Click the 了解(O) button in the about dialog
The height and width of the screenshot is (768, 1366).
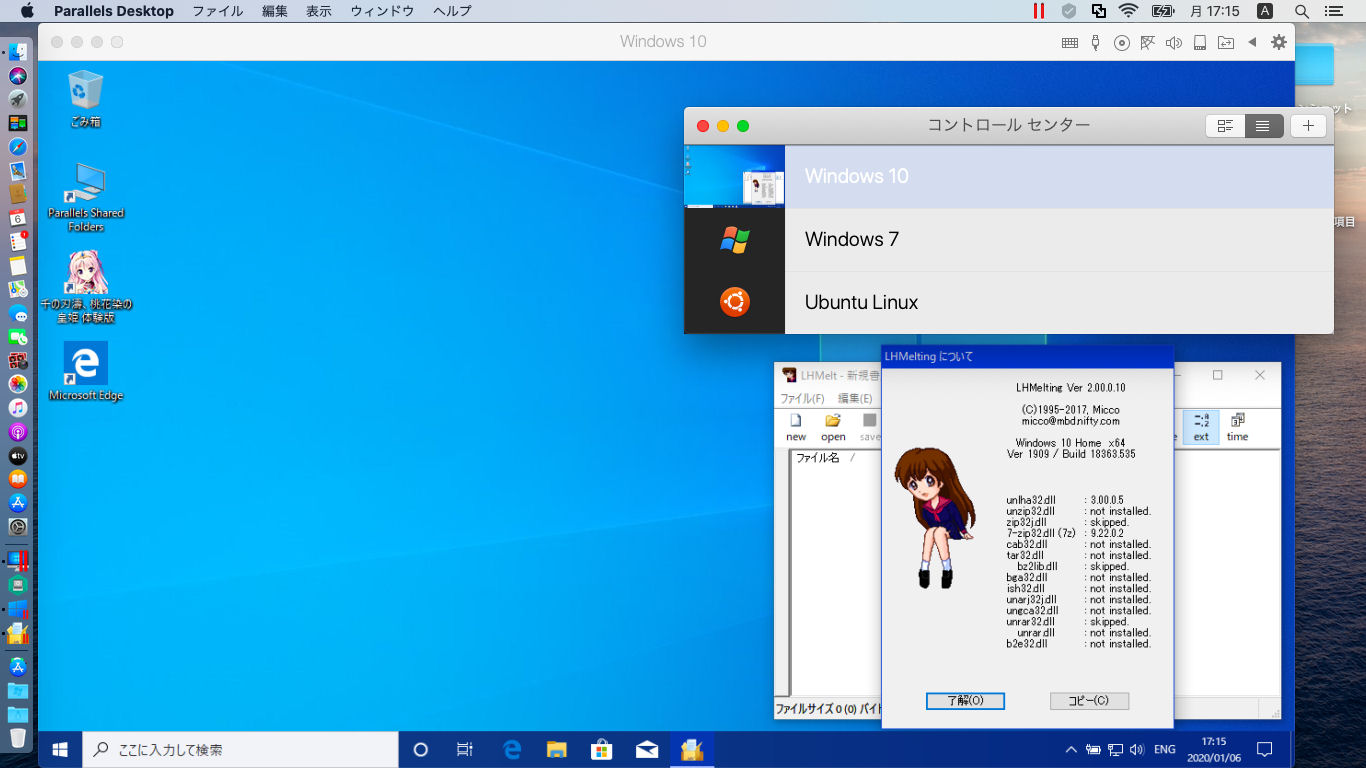pos(965,701)
